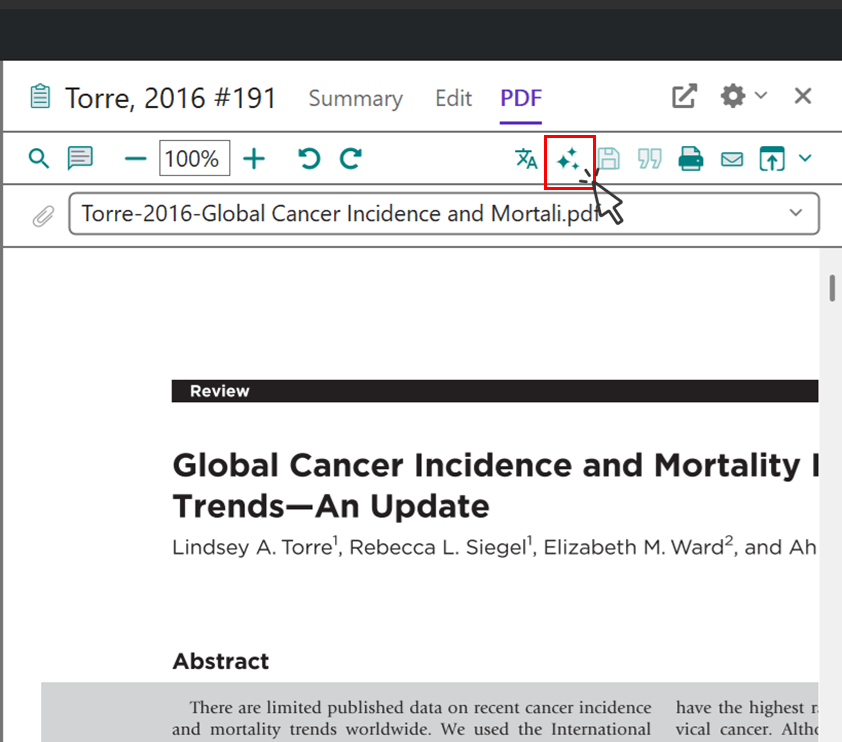The image size is (842, 742).
Task: Open the gear settings dropdown
Action: (x=743, y=96)
